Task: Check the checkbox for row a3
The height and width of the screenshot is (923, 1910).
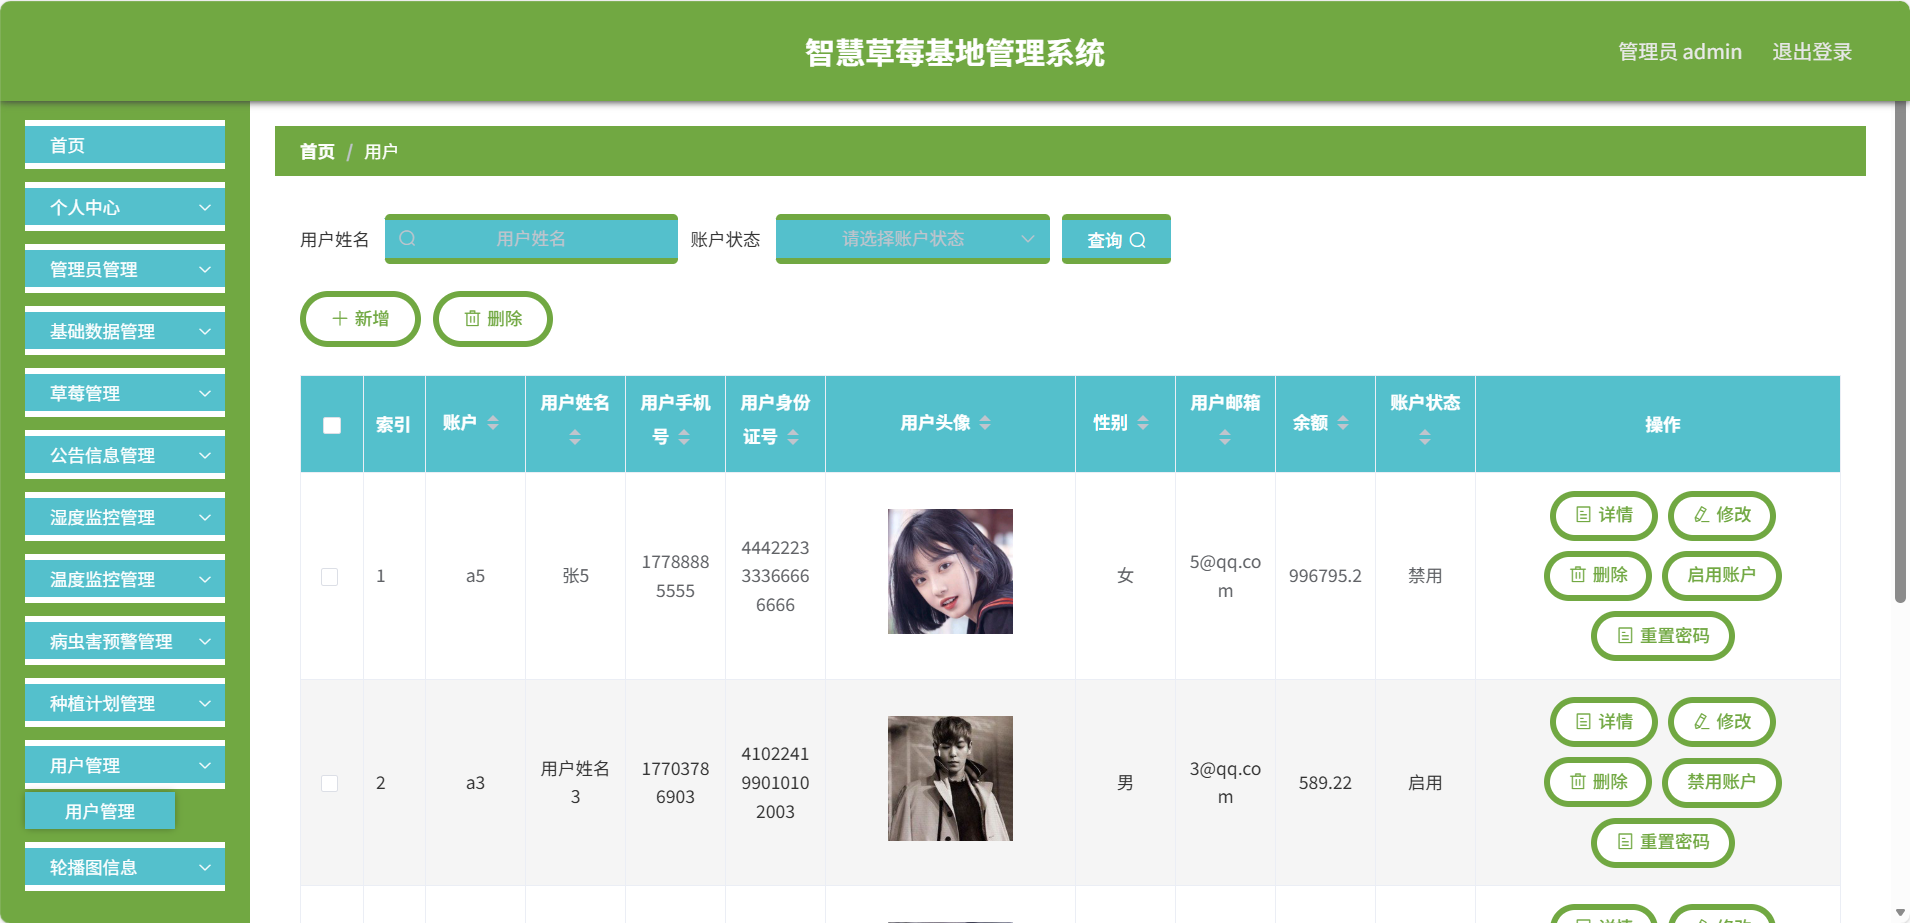Action: pyautogui.click(x=329, y=783)
